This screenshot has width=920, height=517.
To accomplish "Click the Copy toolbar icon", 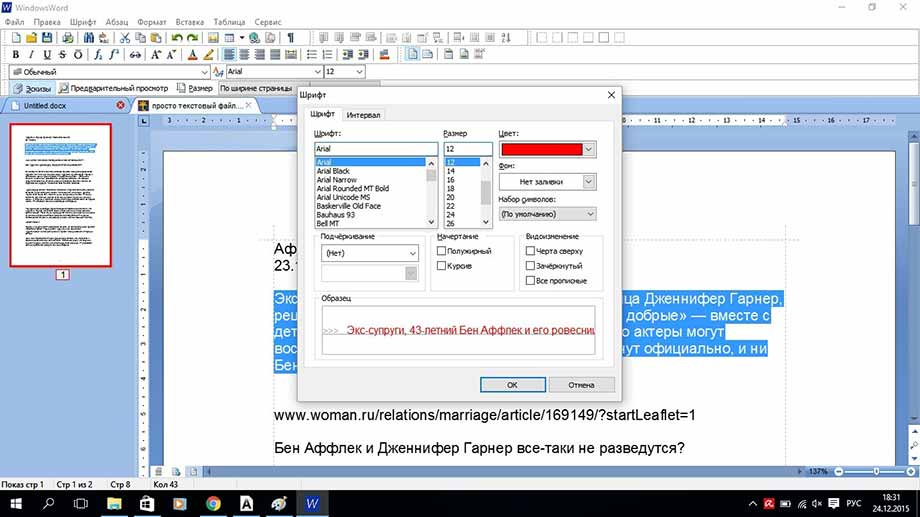I will 140,38.
